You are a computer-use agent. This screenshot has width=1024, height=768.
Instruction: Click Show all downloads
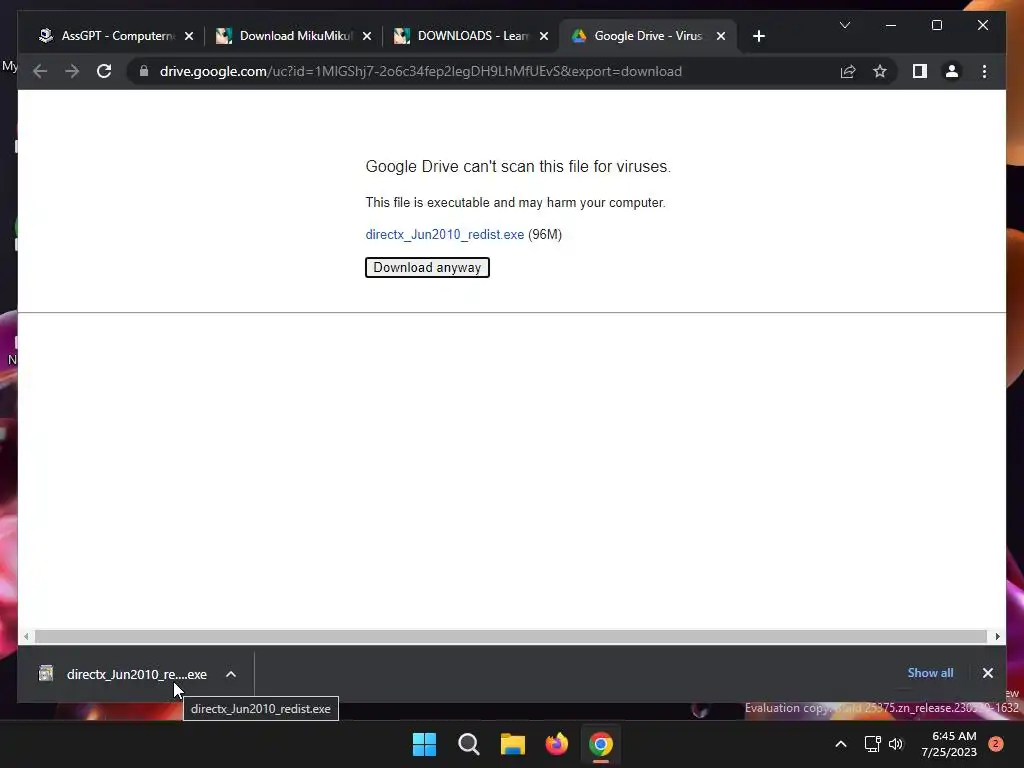pos(930,673)
